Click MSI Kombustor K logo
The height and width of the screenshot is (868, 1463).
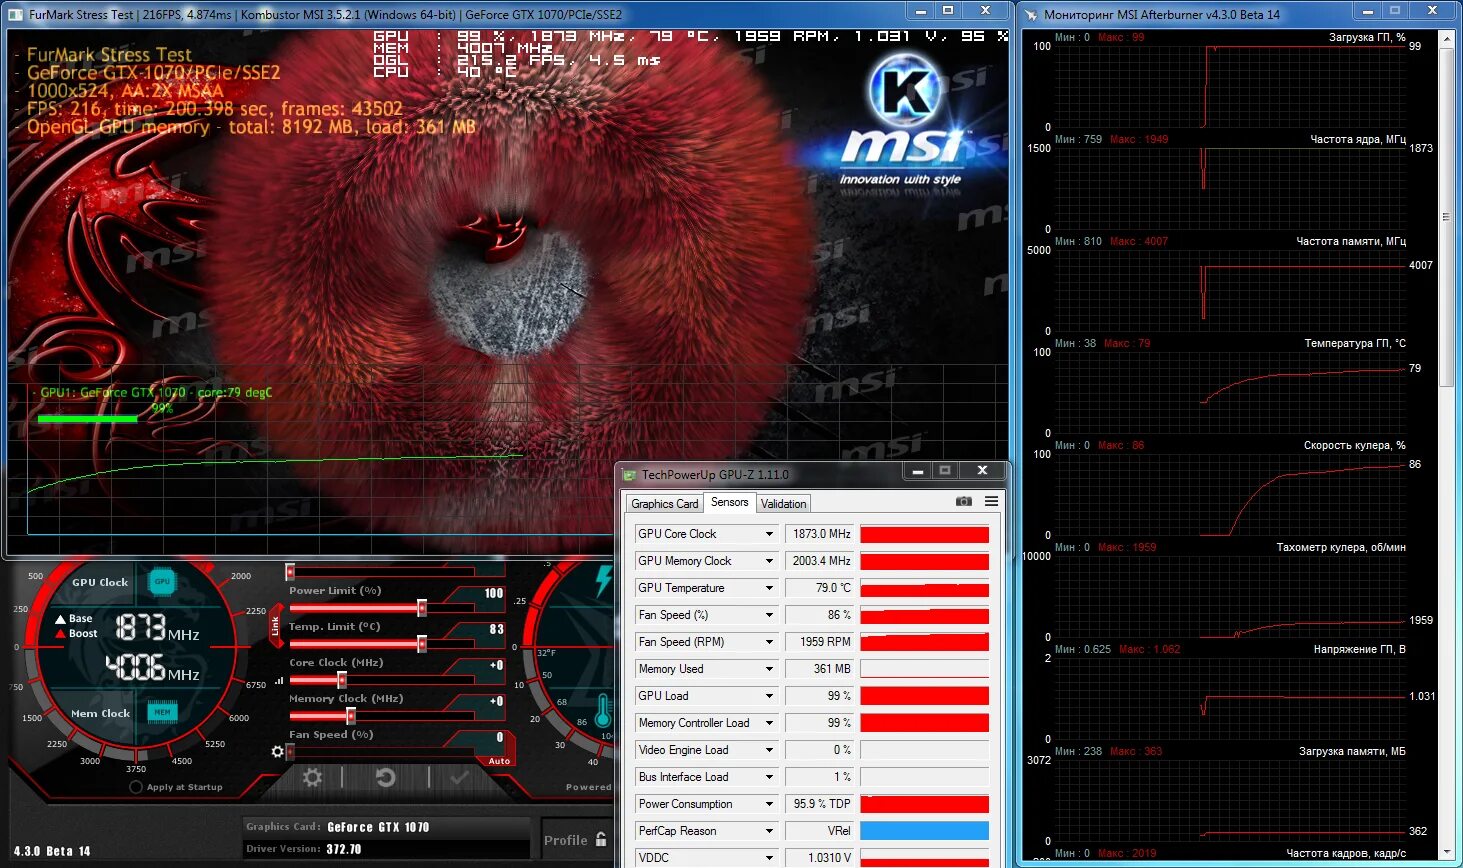click(x=904, y=92)
